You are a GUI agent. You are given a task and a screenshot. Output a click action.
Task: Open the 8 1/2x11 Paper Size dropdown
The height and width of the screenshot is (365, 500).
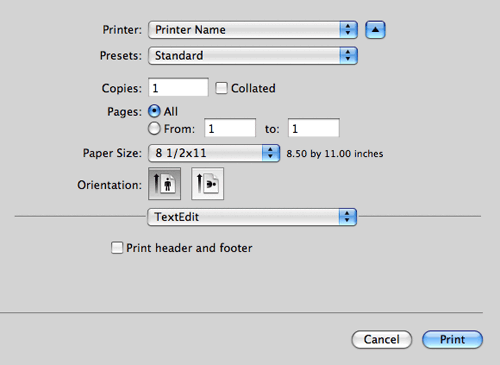pyautogui.click(x=214, y=153)
